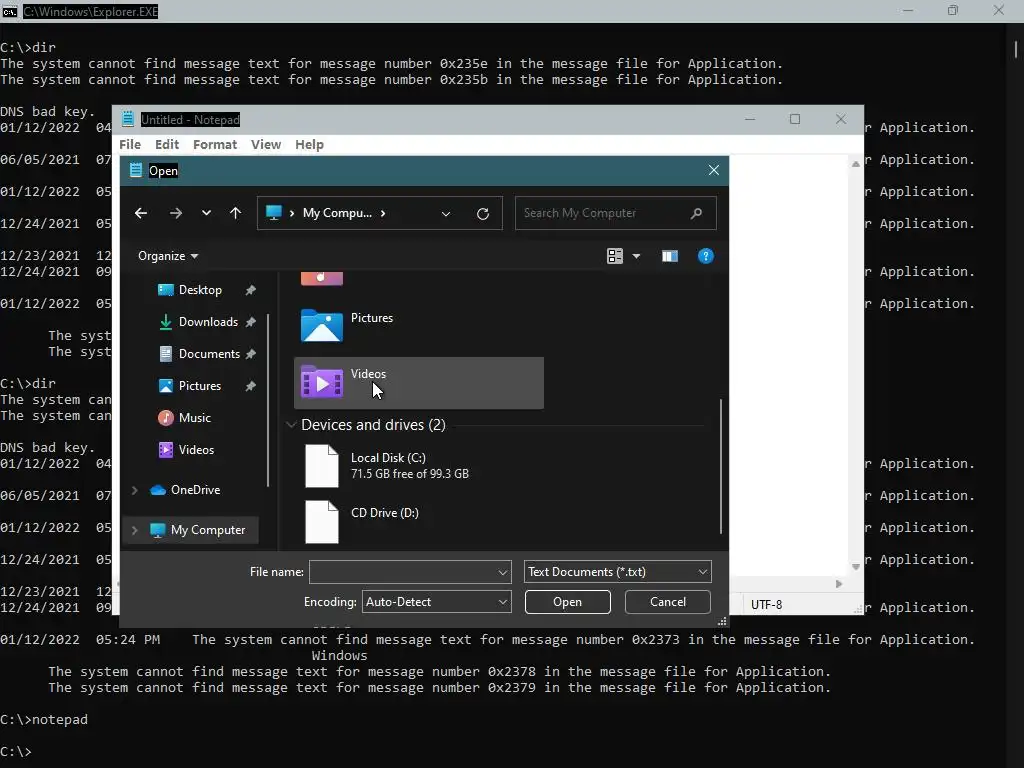Screen dimensions: 1024x768
Task: Click the Open button
Action: coord(568,602)
